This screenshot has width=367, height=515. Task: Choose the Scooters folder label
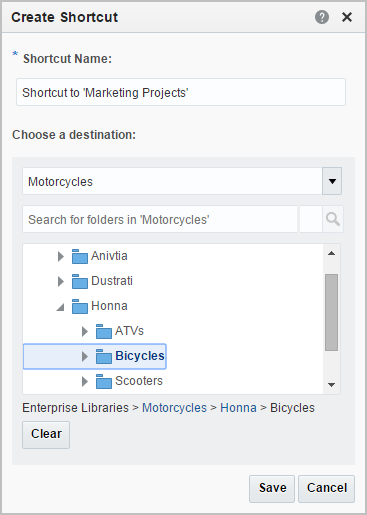pyautogui.click(x=139, y=381)
